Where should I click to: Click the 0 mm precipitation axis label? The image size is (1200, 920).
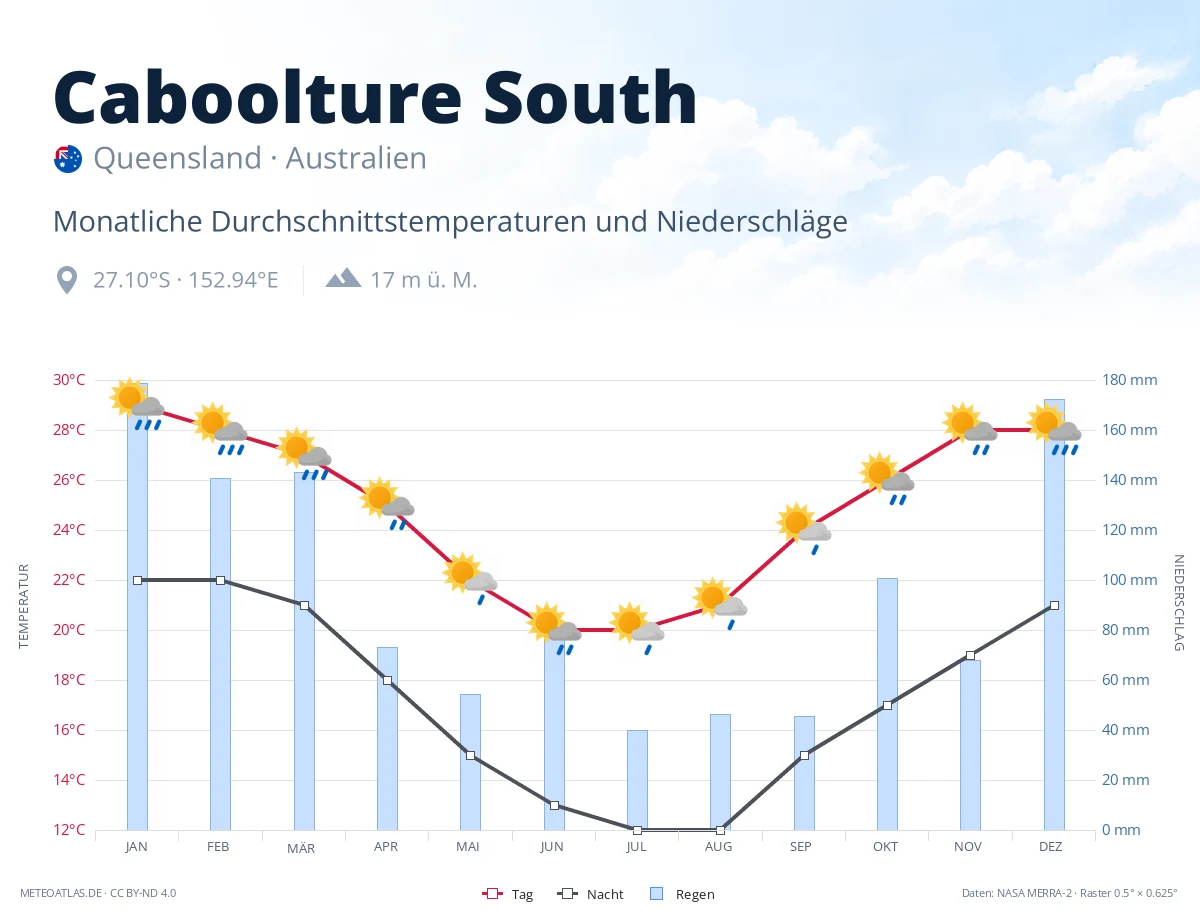(x=1121, y=830)
